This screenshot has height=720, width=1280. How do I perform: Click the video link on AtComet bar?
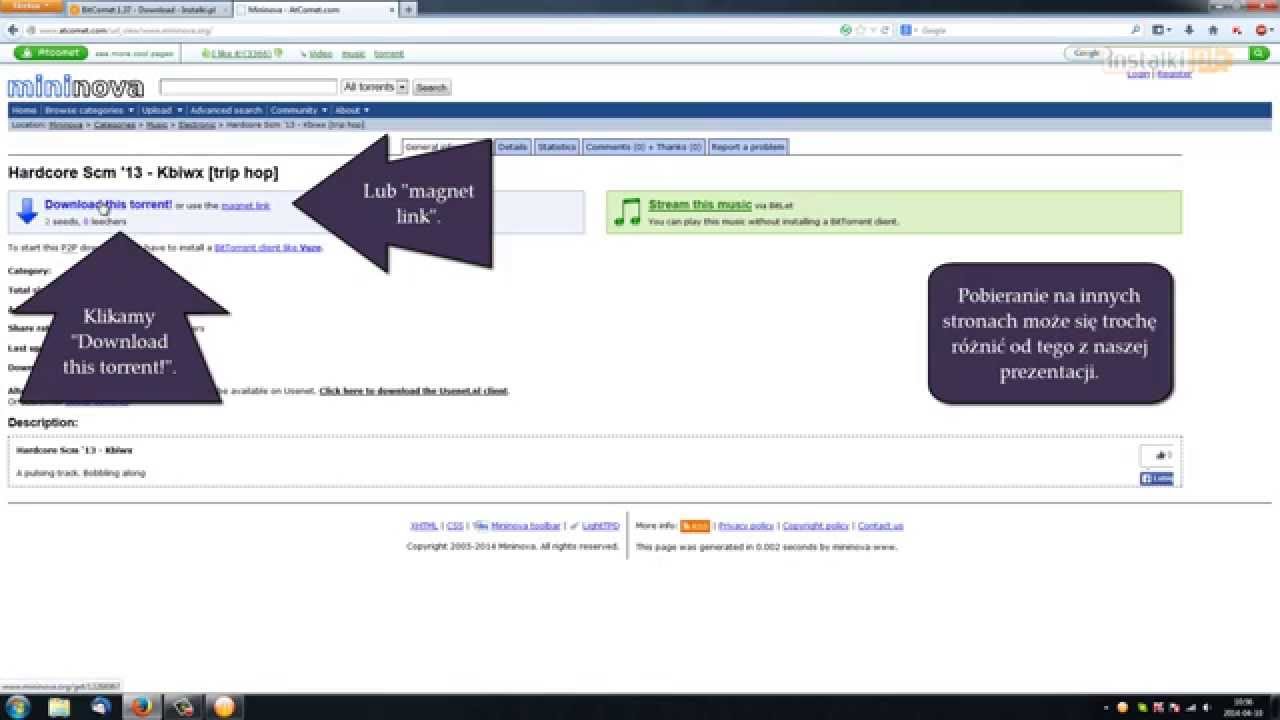point(320,54)
